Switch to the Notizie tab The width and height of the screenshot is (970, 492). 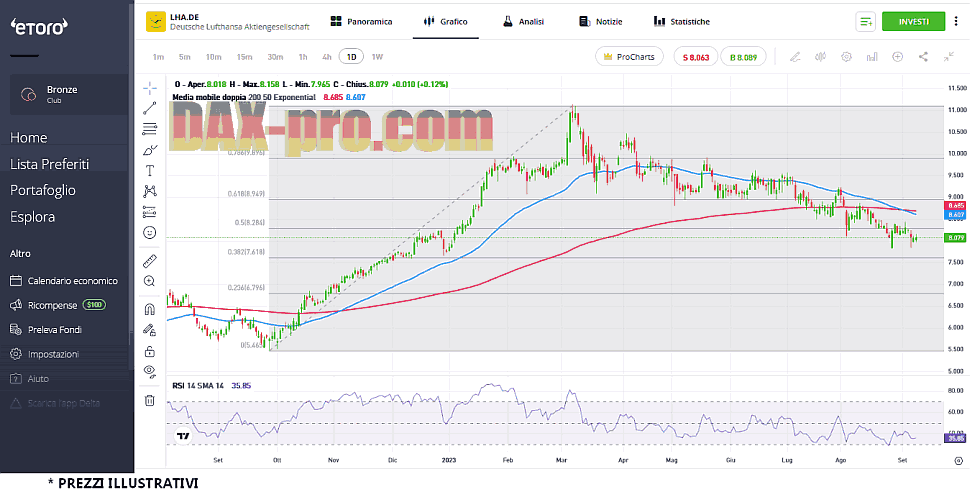[x=601, y=22]
